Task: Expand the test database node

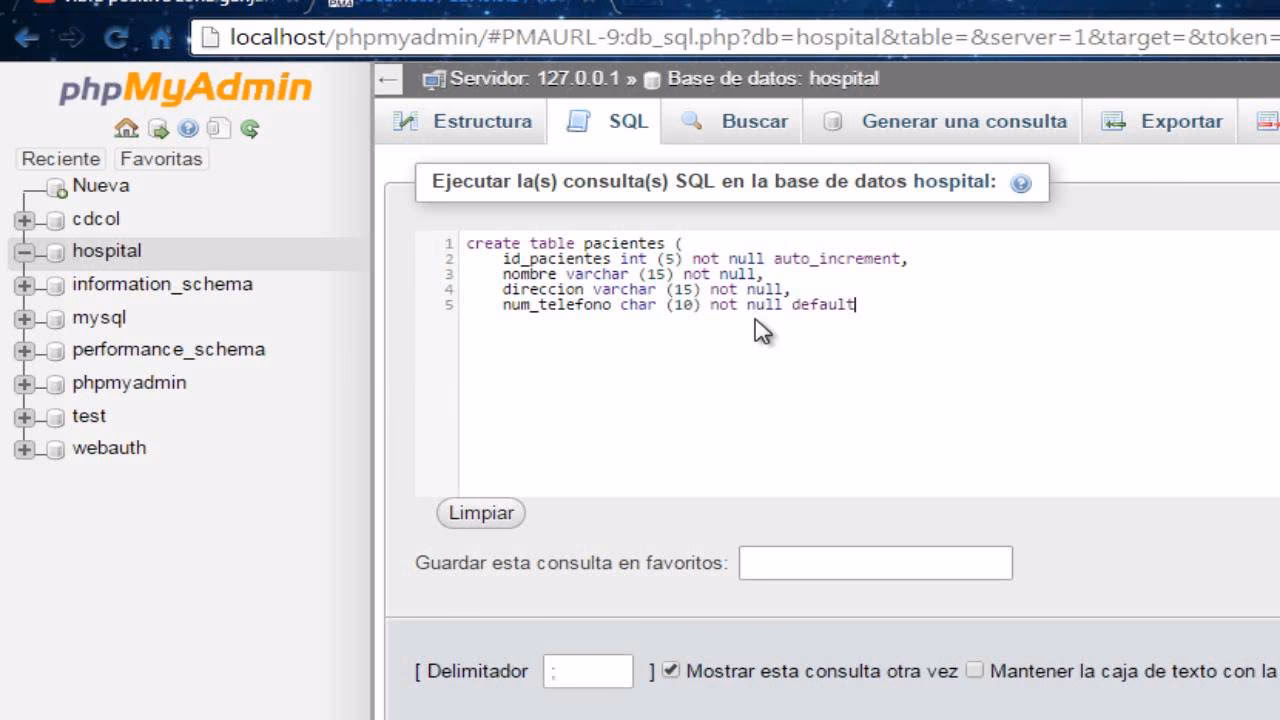Action: point(25,417)
